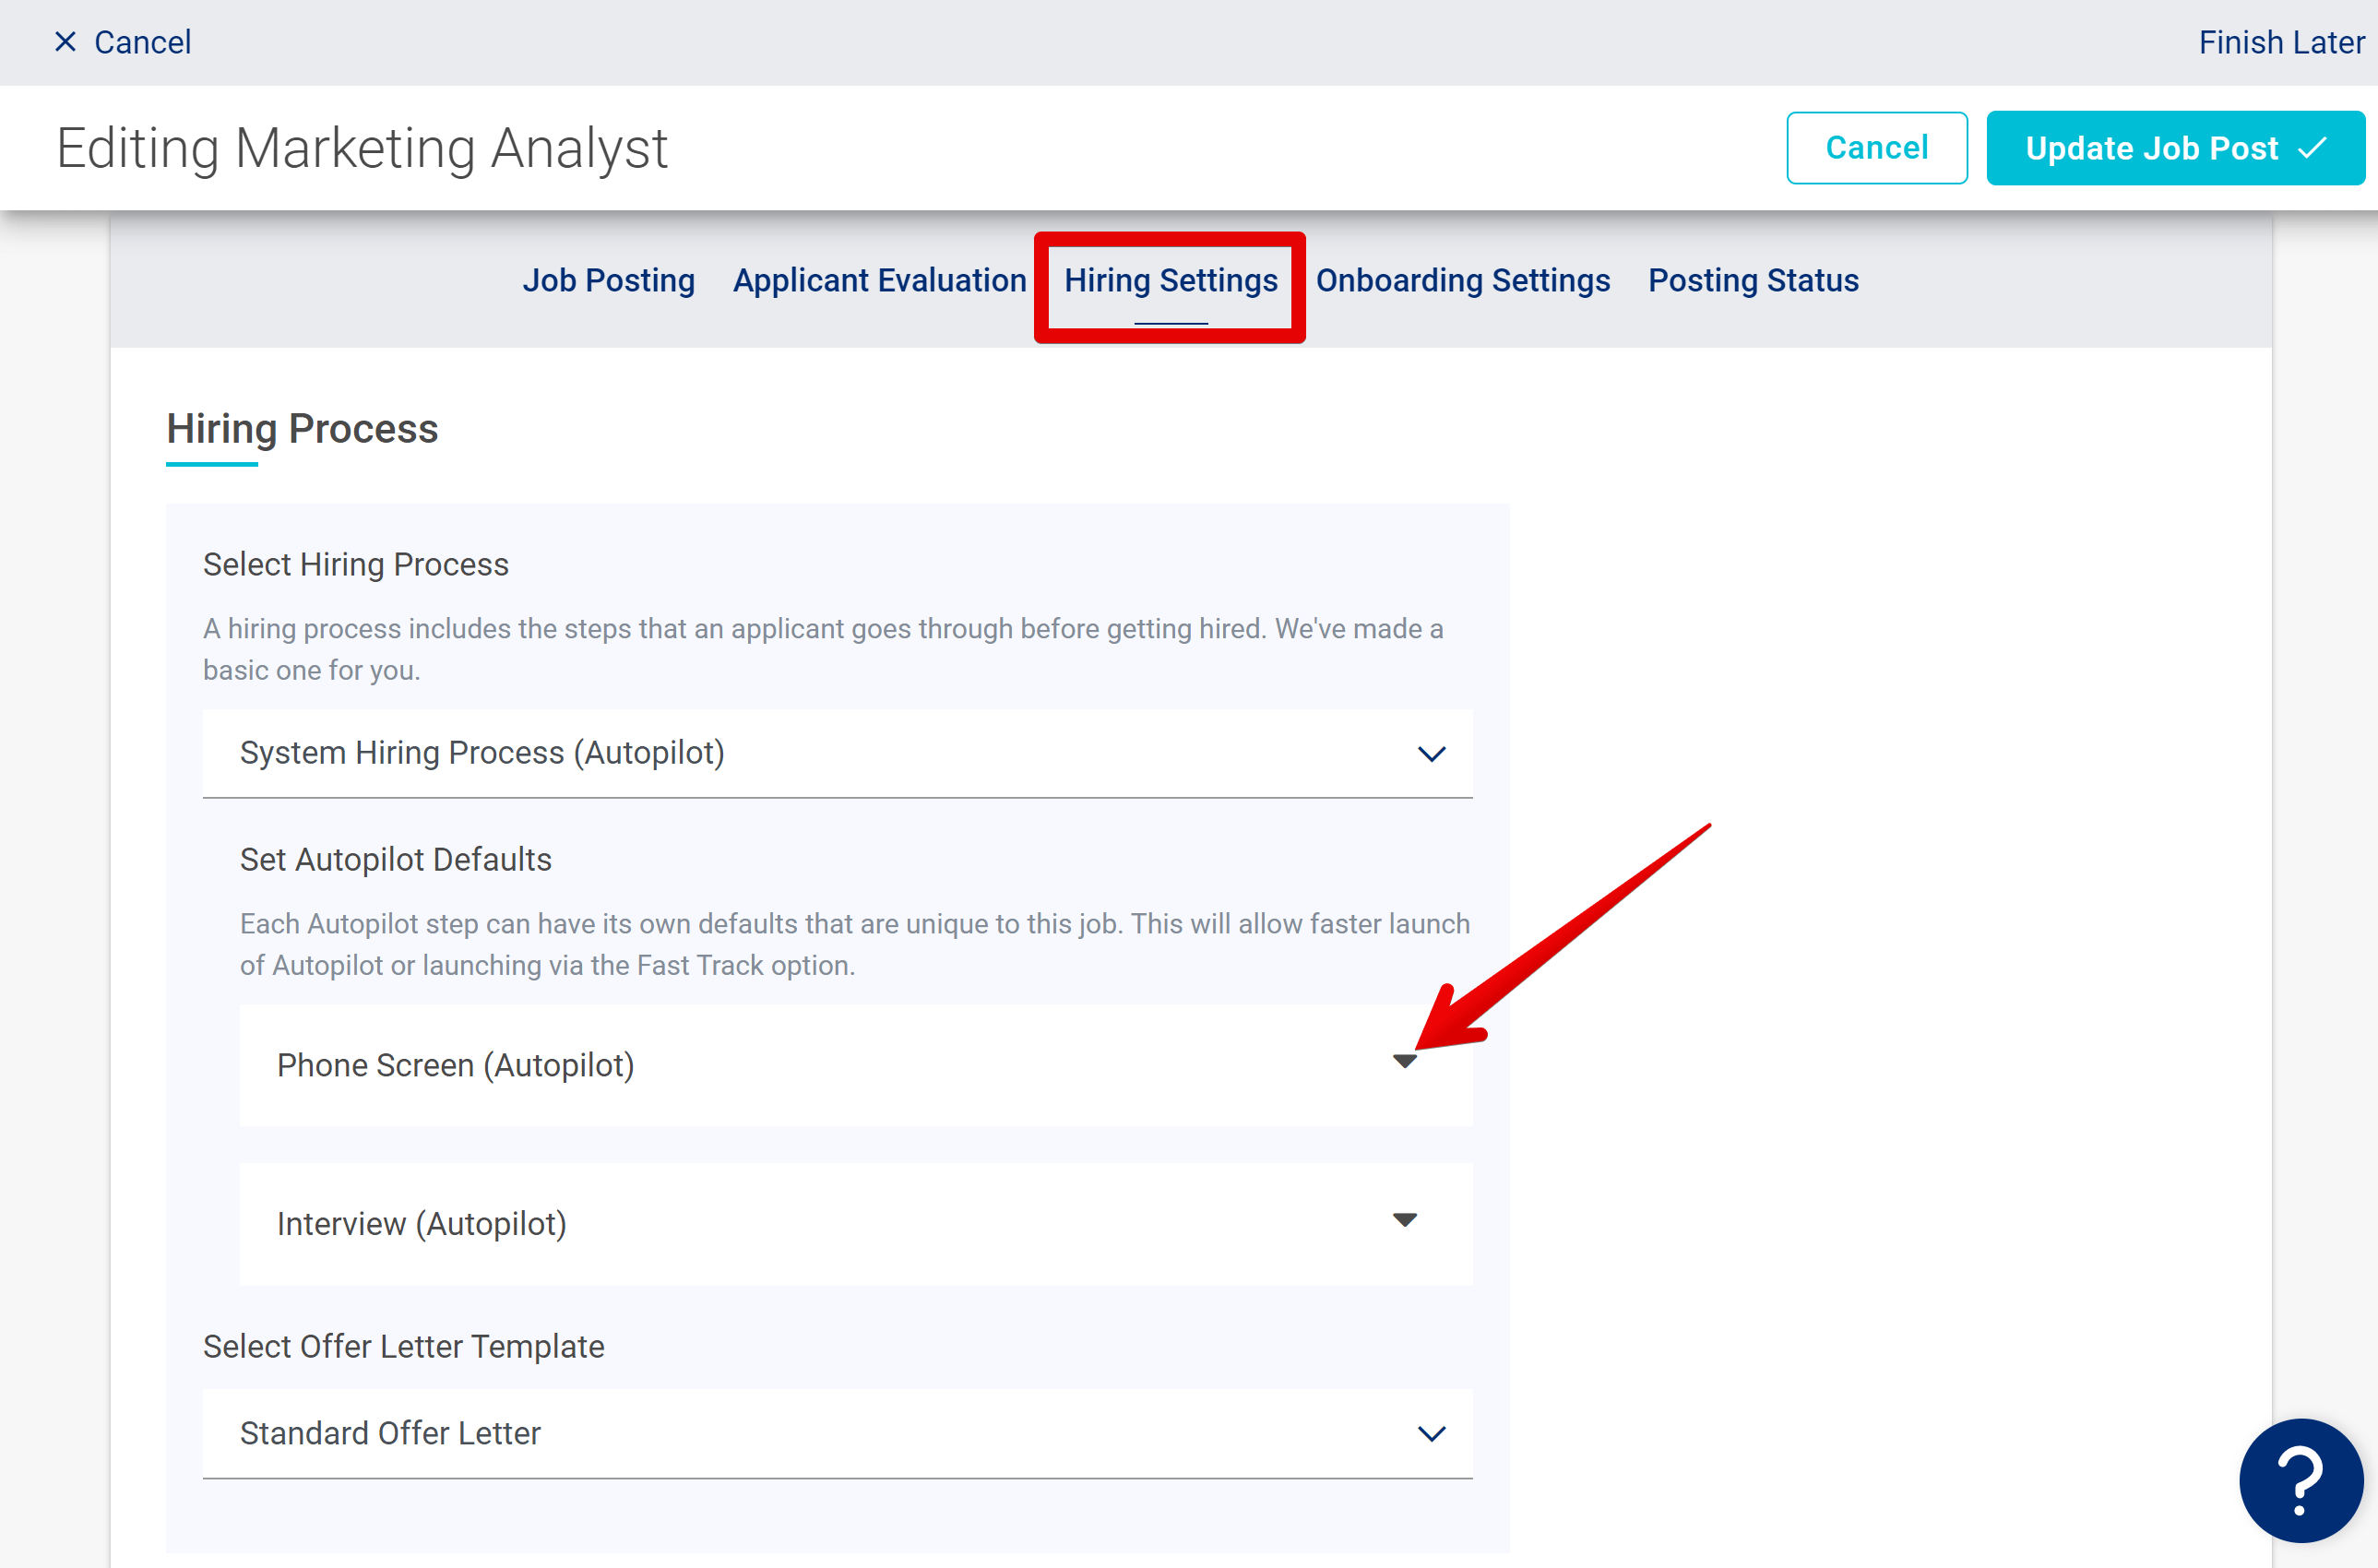Screen dimensions: 2378x1568
Task: Open the Standard Offer Letter template dropdown
Action: [838, 1433]
